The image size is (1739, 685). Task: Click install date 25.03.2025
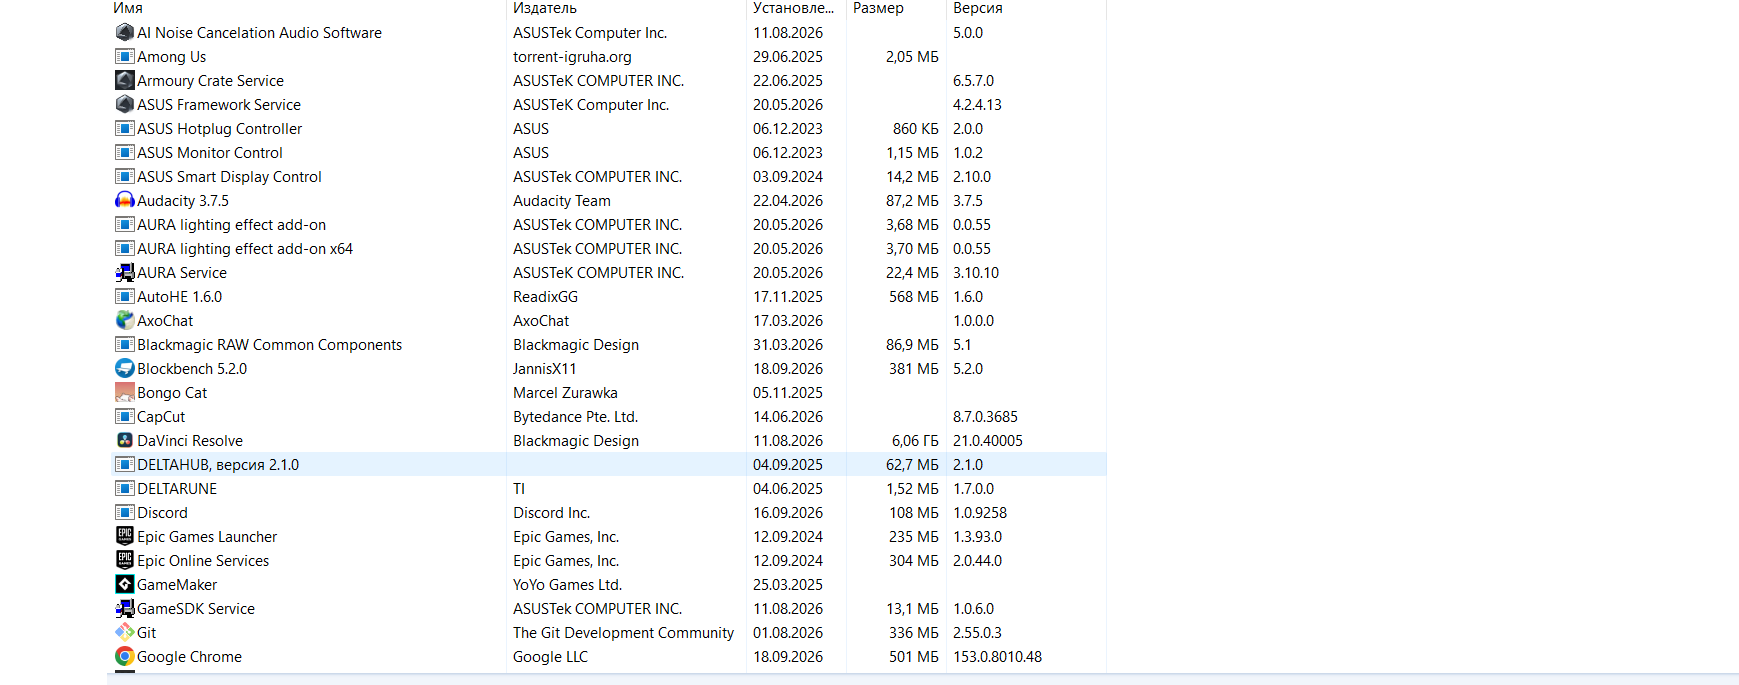(x=788, y=584)
